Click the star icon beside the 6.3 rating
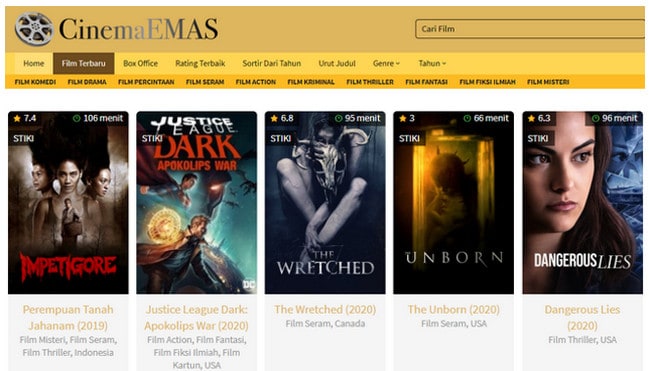Image resolution: width=649 pixels, height=371 pixels. click(531, 118)
